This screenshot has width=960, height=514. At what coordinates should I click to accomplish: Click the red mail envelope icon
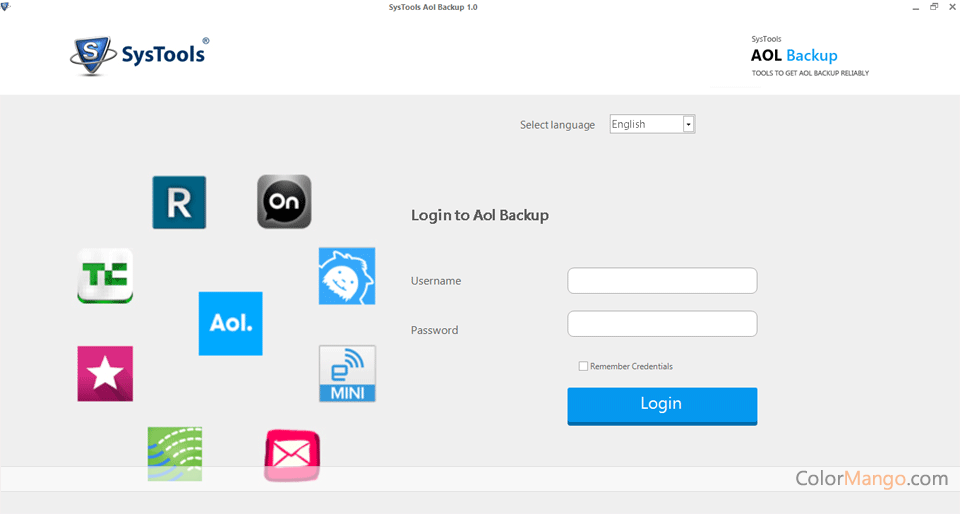[292, 455]
